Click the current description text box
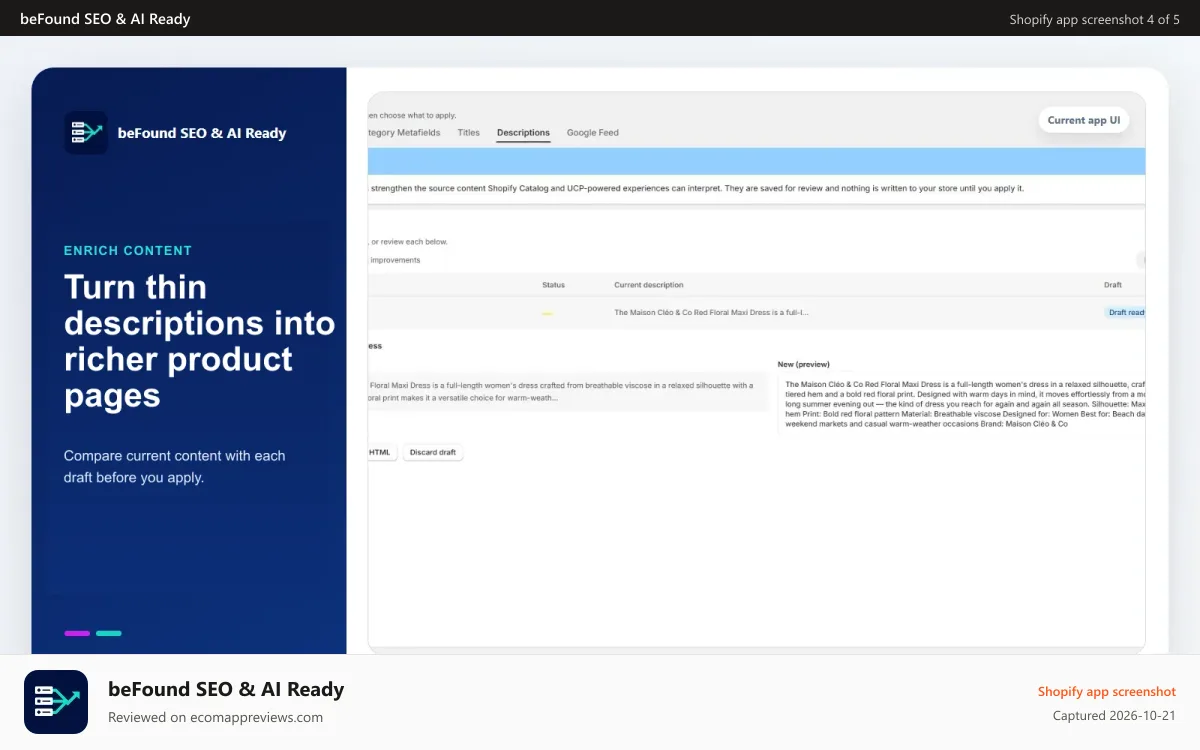The image size is (1200, 750). point(569,392)
